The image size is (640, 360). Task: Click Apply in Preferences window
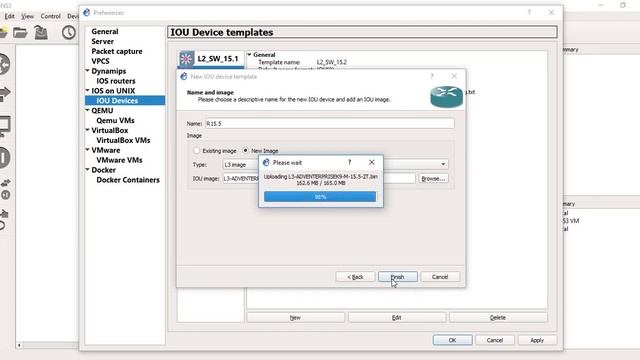537,340
